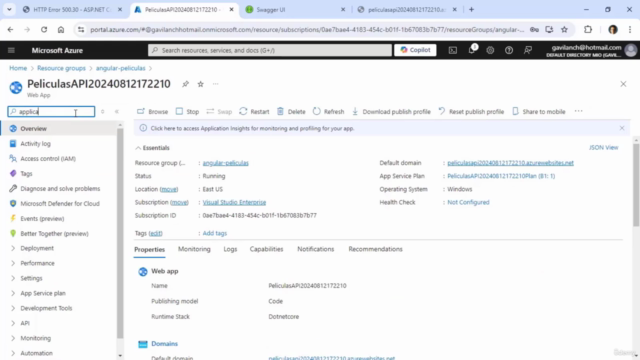
Task: Go to Resource groups breadcrumb
Action: [61, 68]
